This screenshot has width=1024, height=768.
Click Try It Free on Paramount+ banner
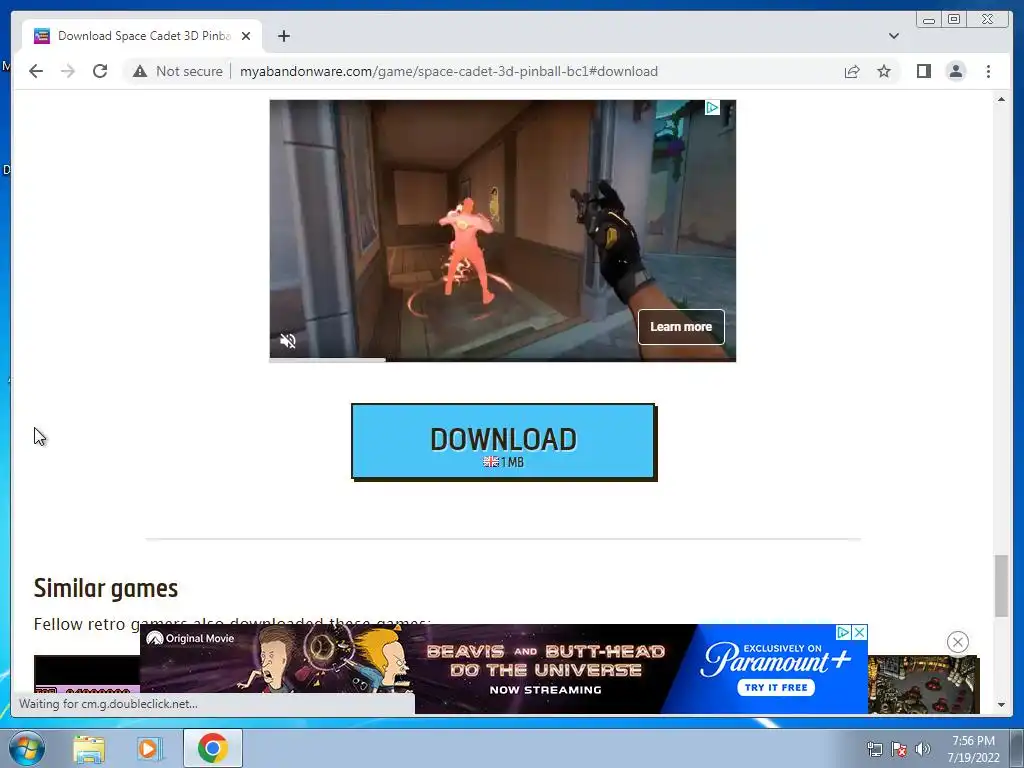point(776,687)
